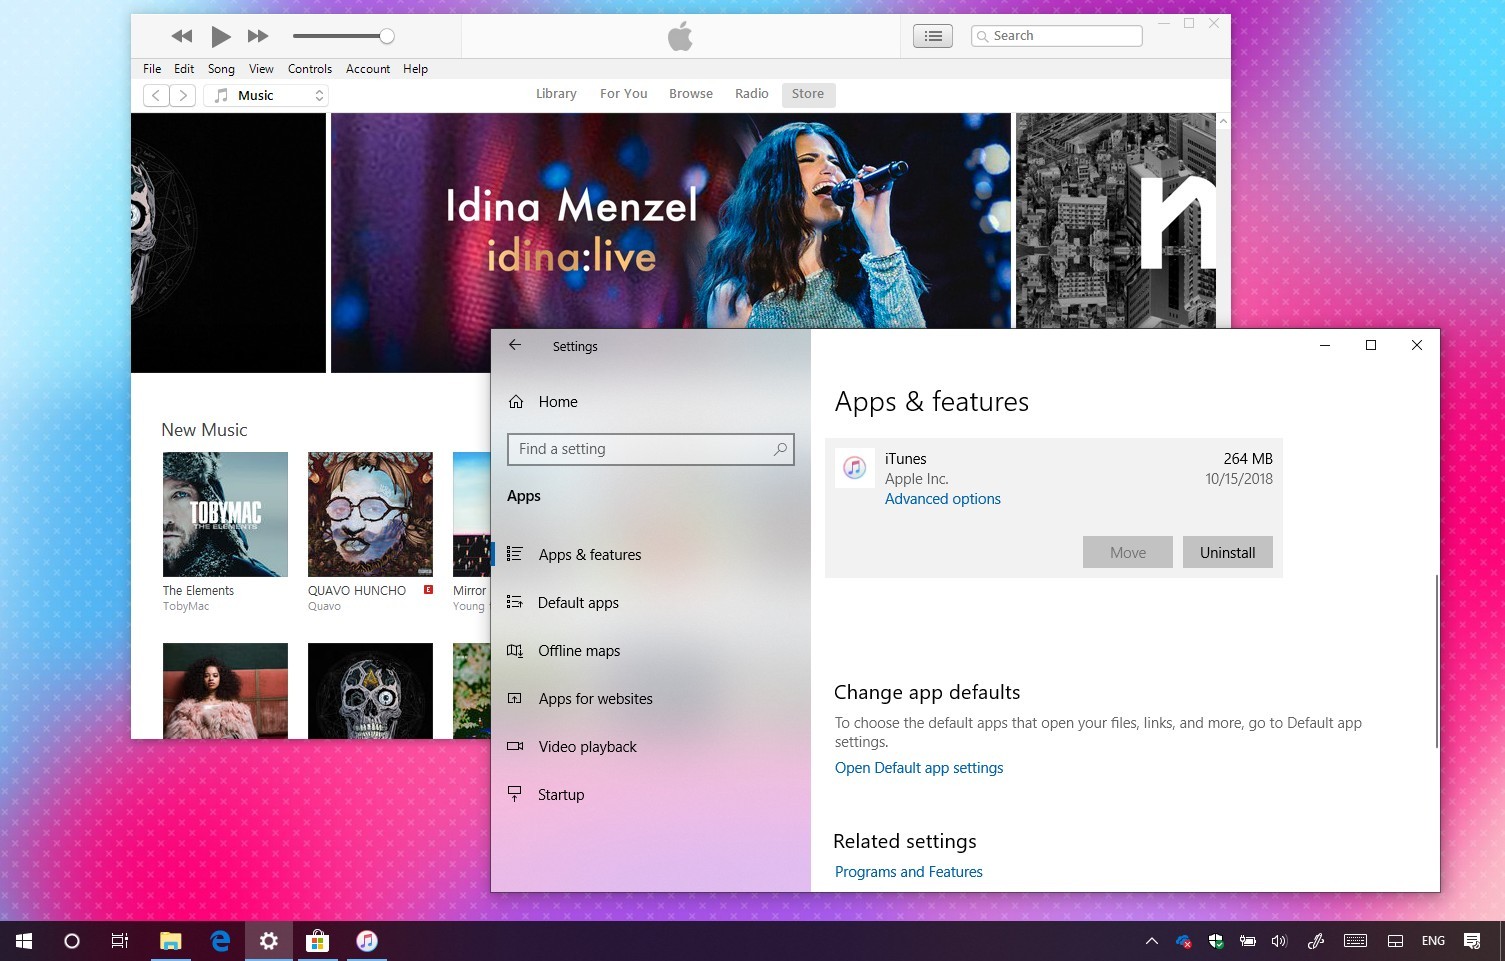
Task: Open Cortana from the taskbar
Action: point(71,941)
